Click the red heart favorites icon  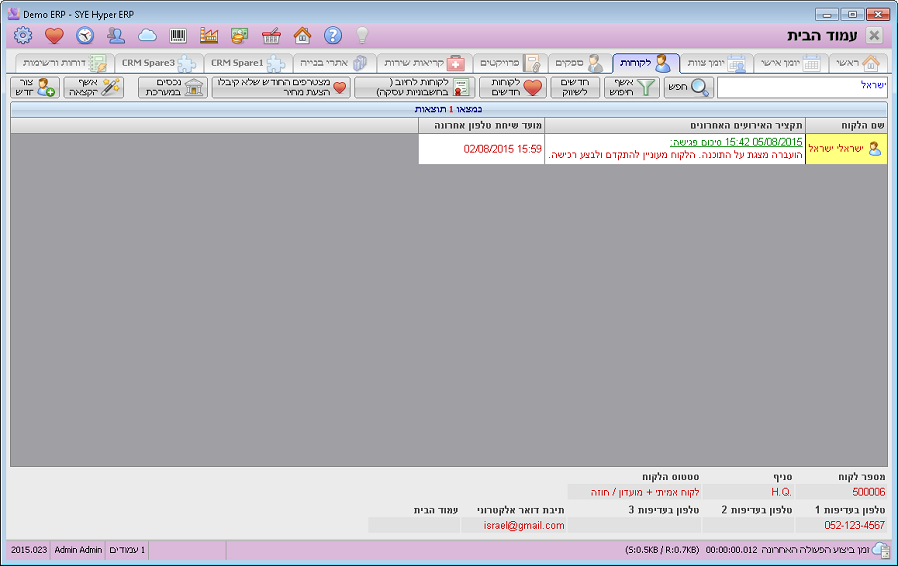pos(54,36)
